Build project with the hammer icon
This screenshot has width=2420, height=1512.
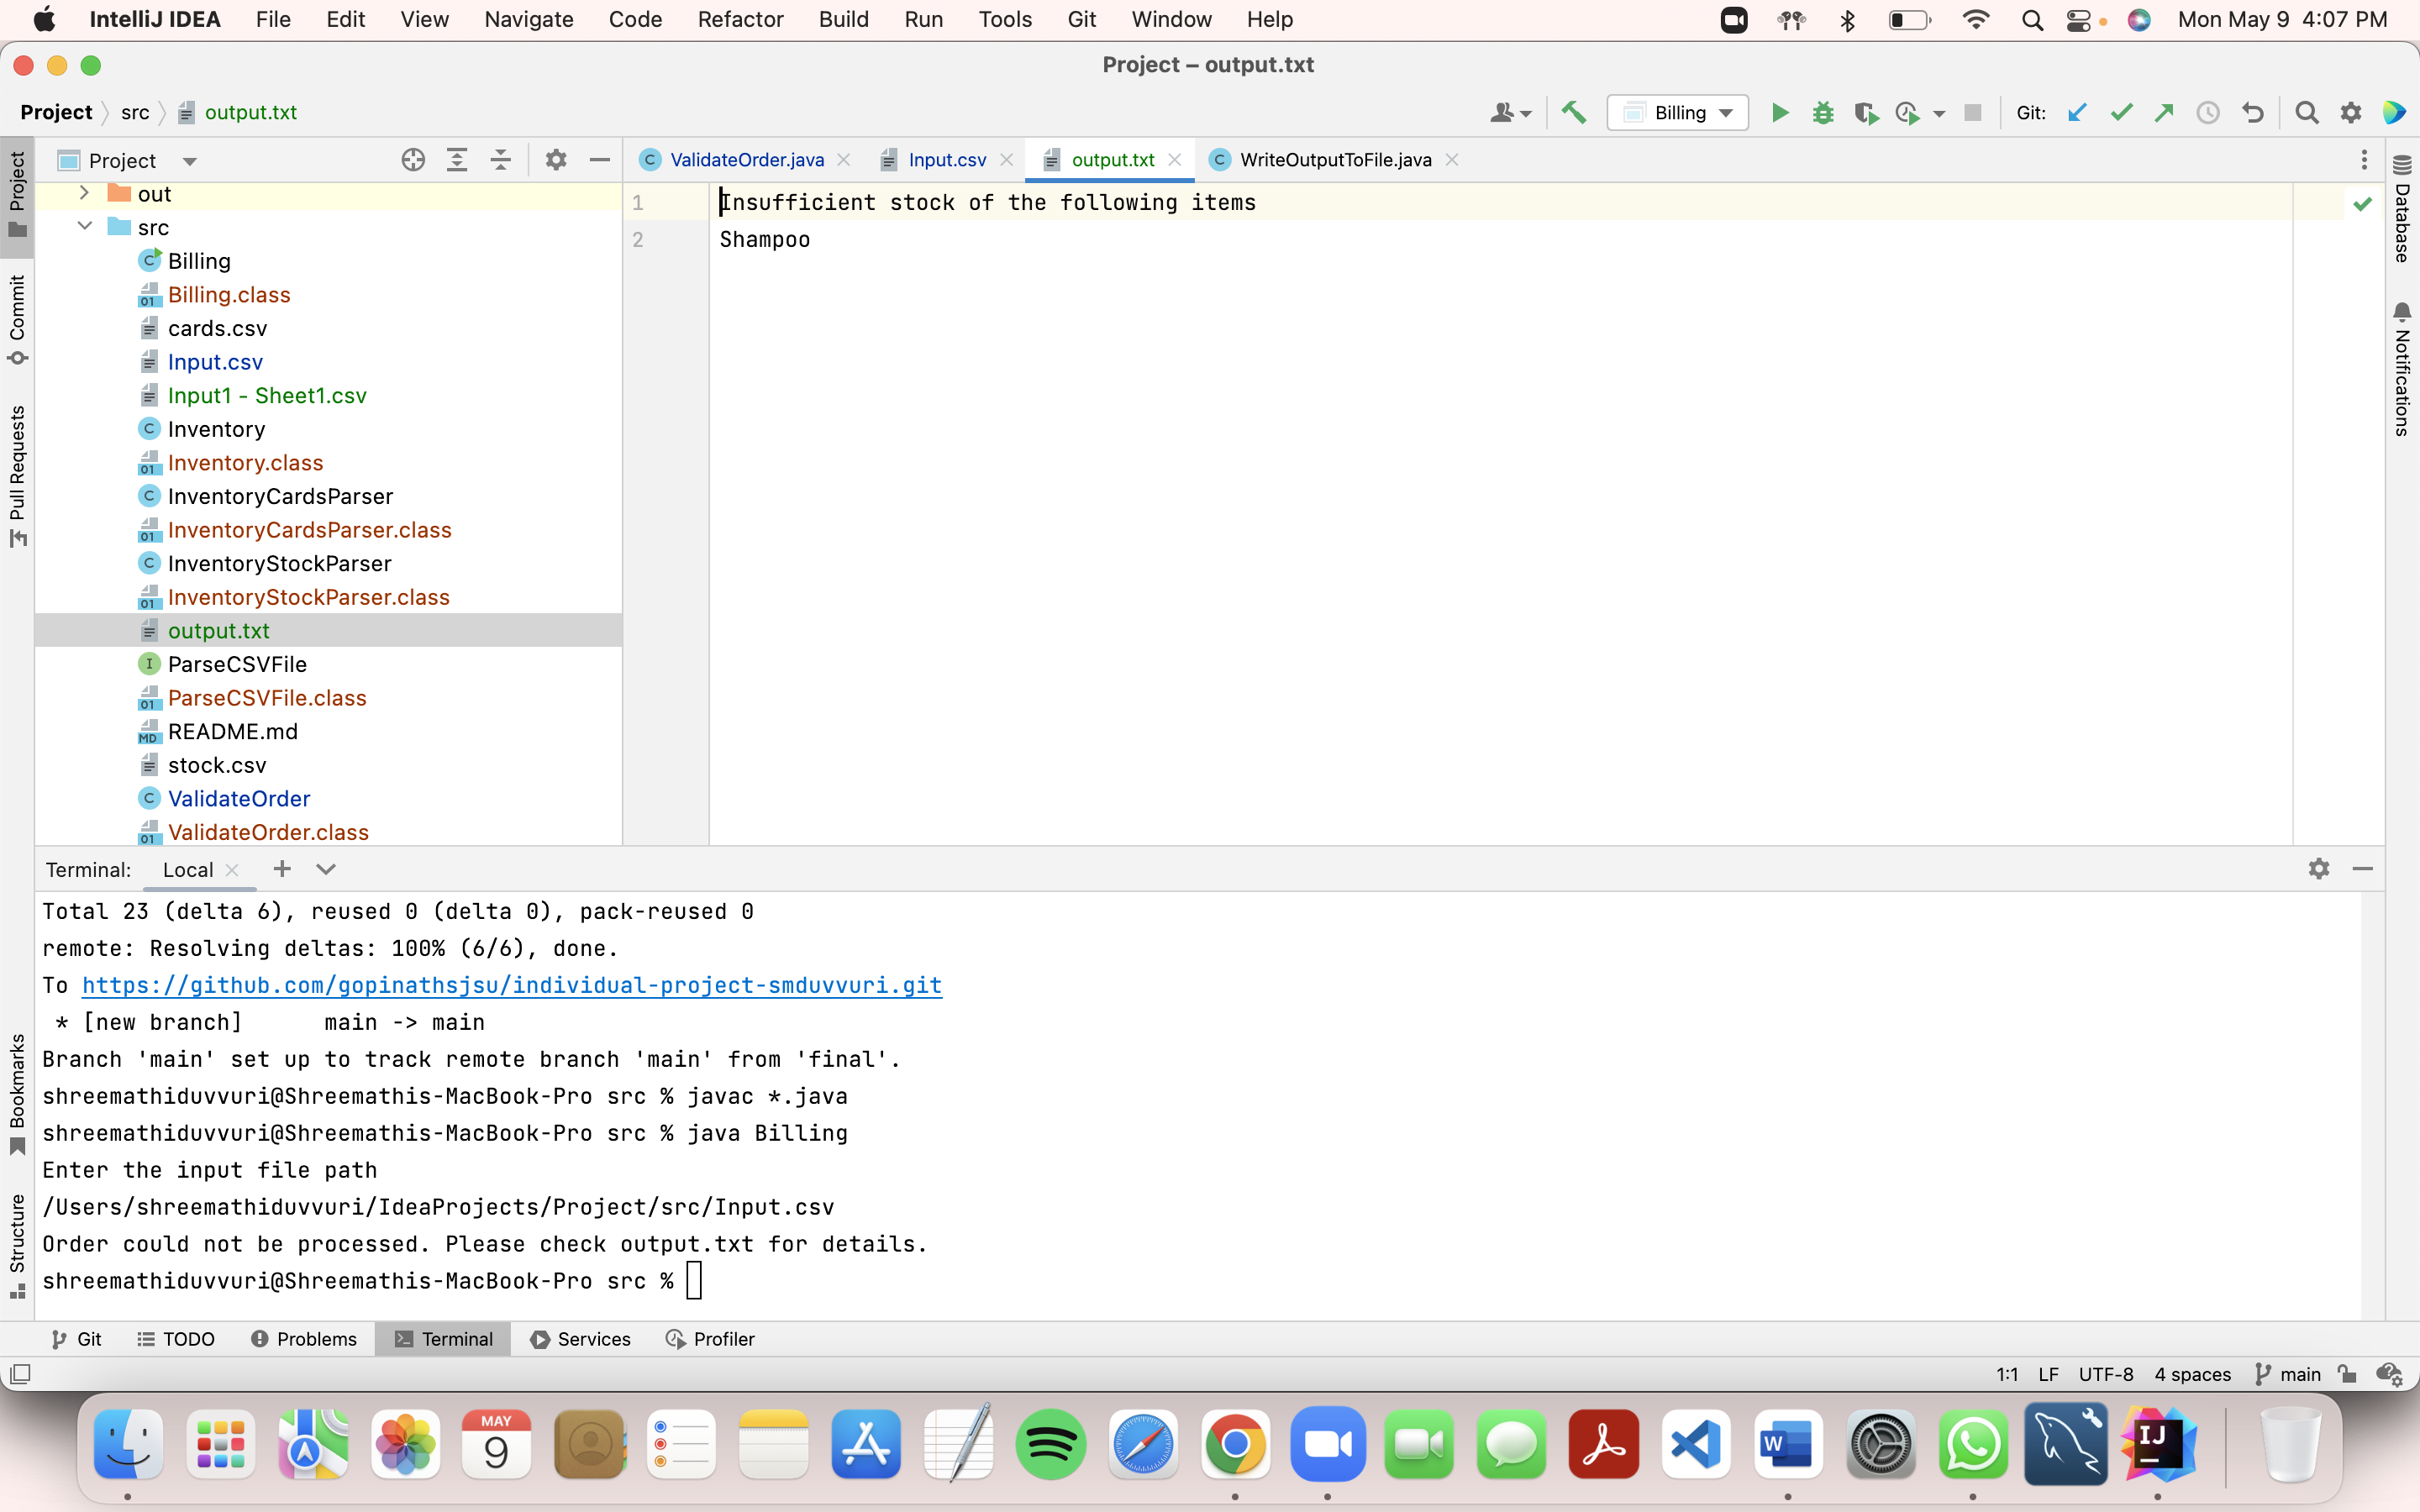1574,113
